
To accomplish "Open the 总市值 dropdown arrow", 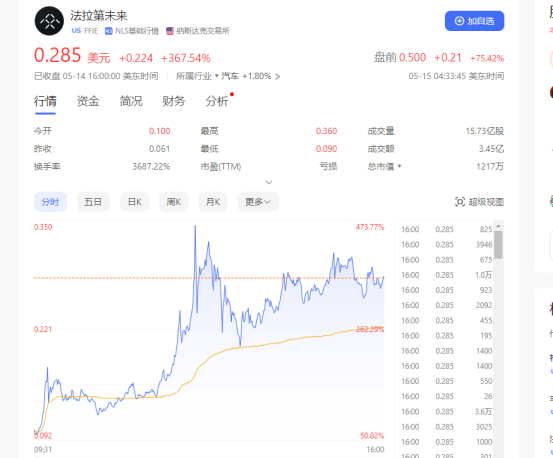I will pyautogui.click(x=400, y=166).
